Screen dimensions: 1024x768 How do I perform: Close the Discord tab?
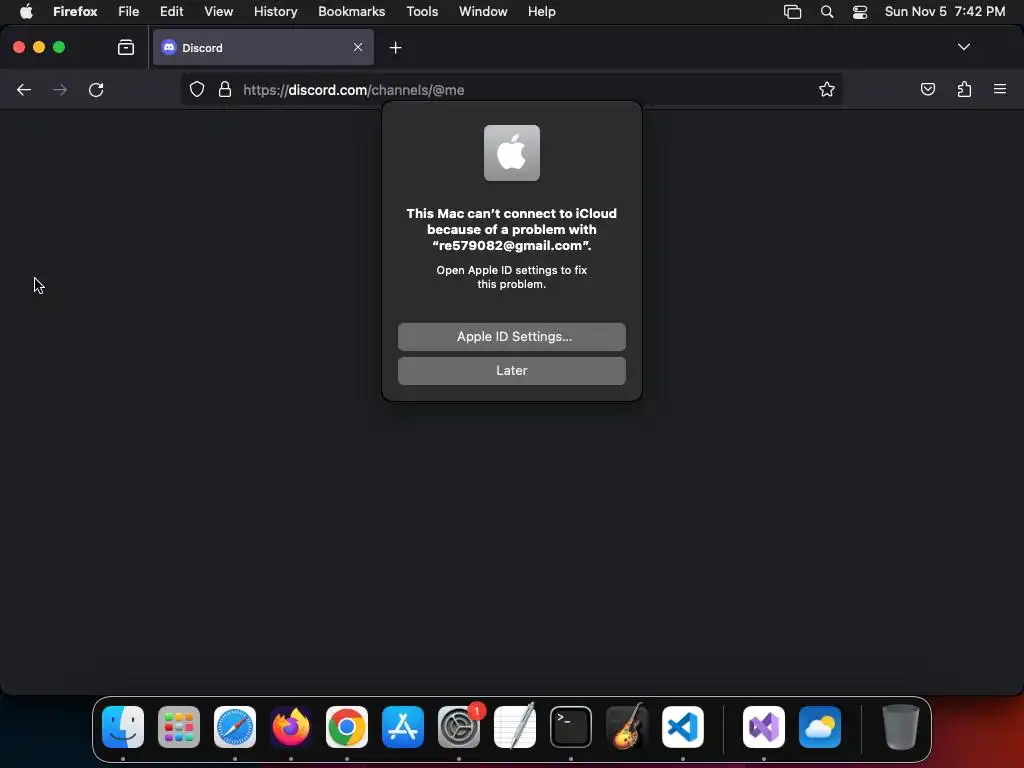[358, 47]
